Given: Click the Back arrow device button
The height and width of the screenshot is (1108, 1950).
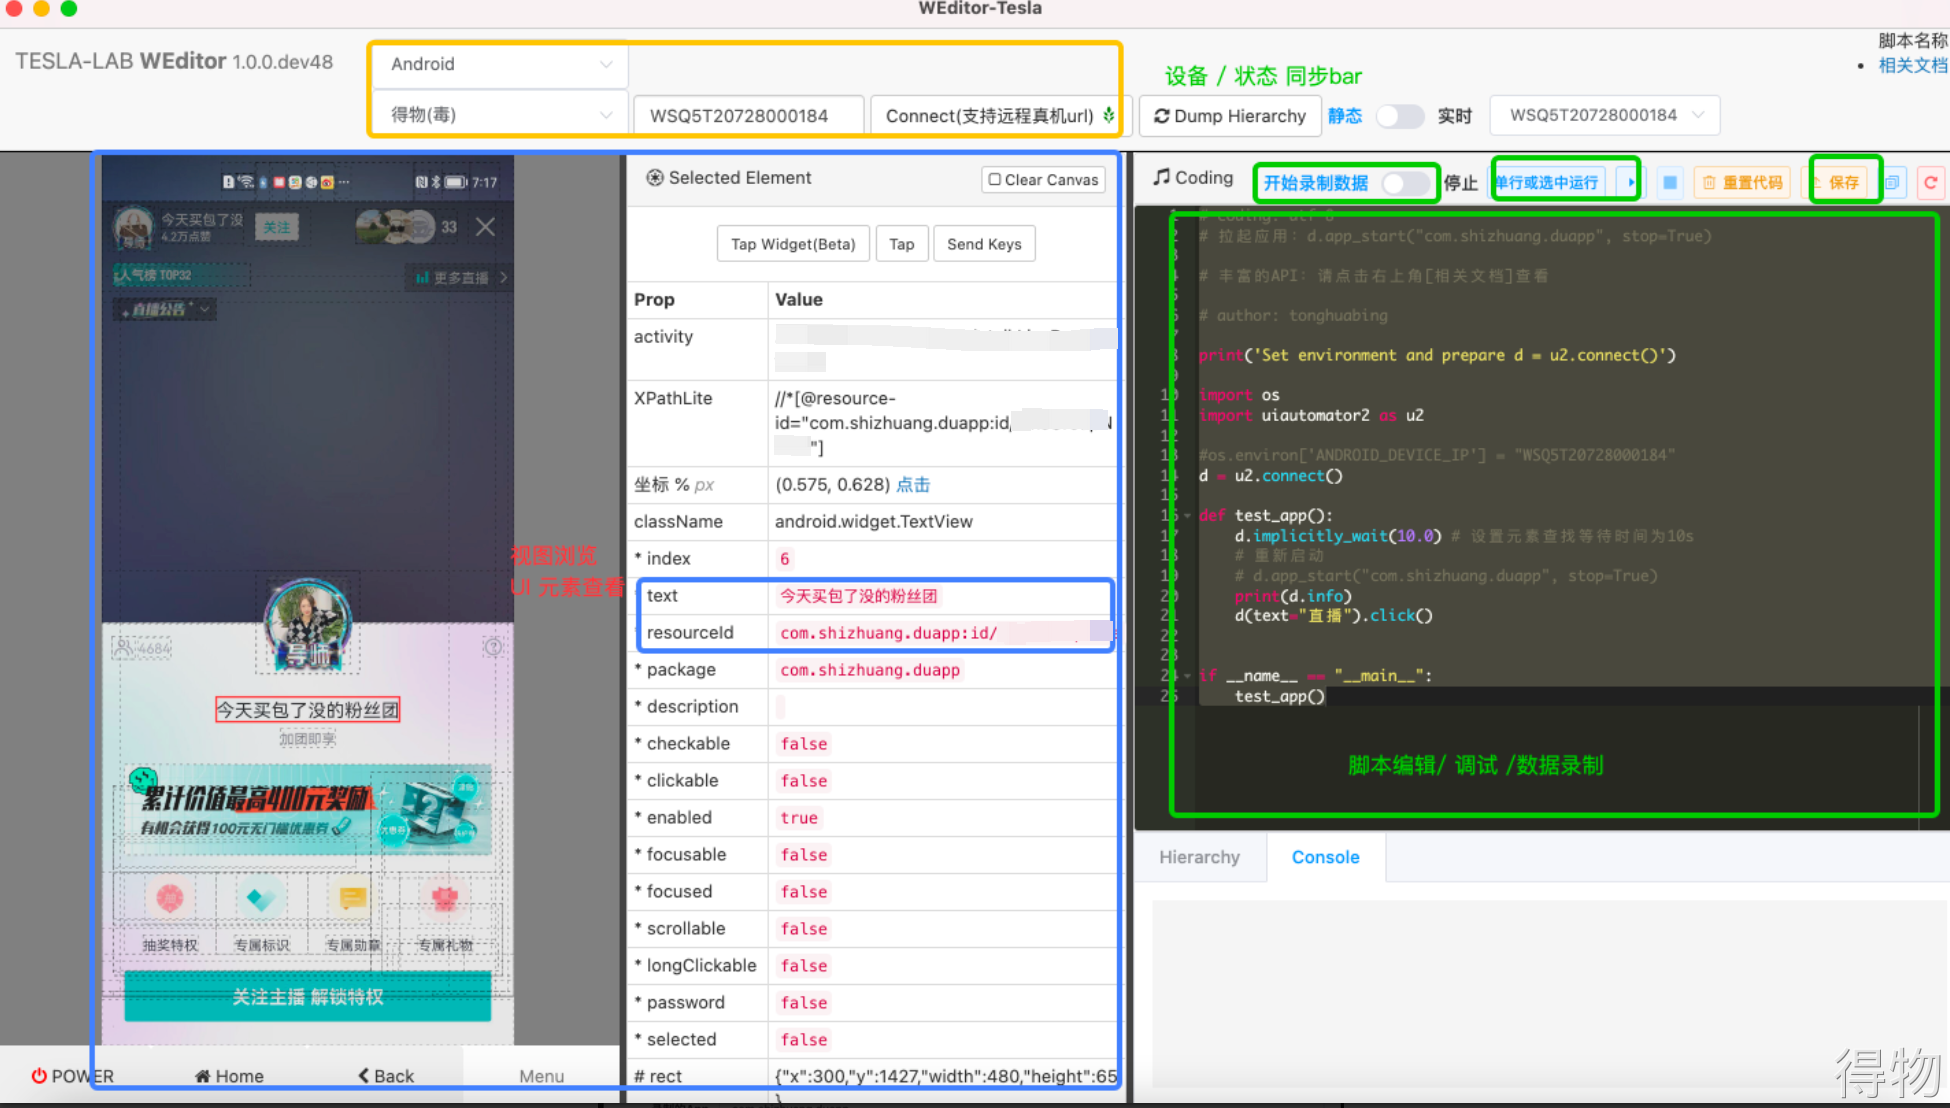Looking at the screenshot, I should (x=386, y=1076).
